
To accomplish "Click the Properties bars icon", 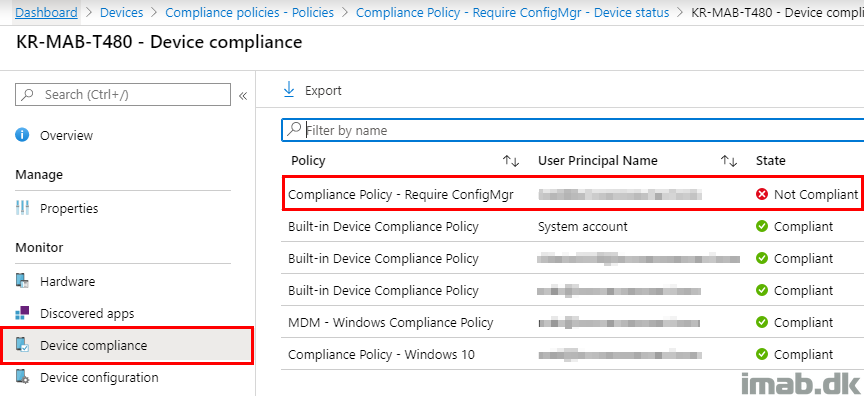I will click(22, 208).
